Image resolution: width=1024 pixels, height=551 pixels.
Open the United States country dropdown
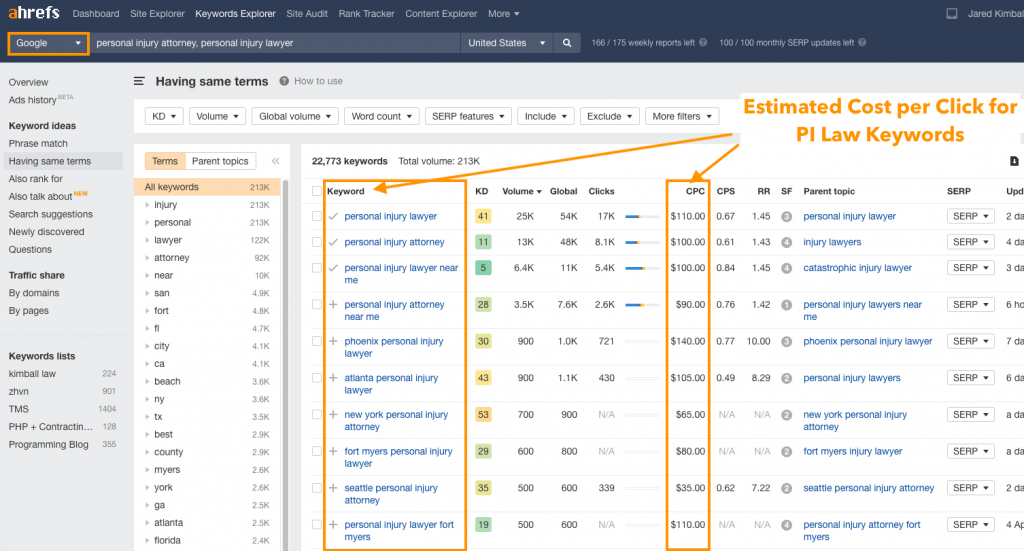tap(506, 43)
